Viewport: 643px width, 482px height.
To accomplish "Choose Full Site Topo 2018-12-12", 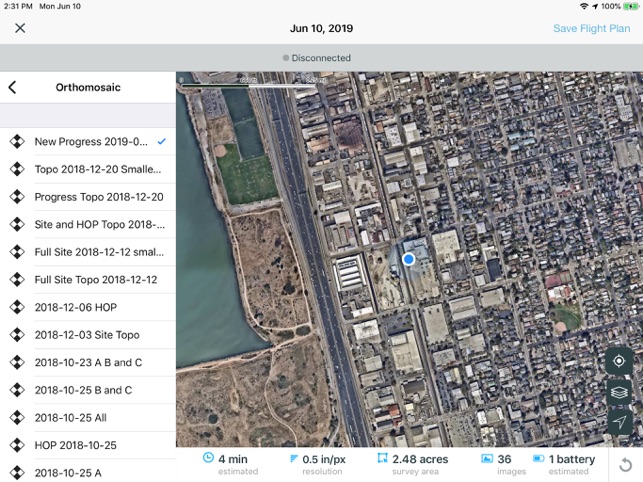I will 88,280.
